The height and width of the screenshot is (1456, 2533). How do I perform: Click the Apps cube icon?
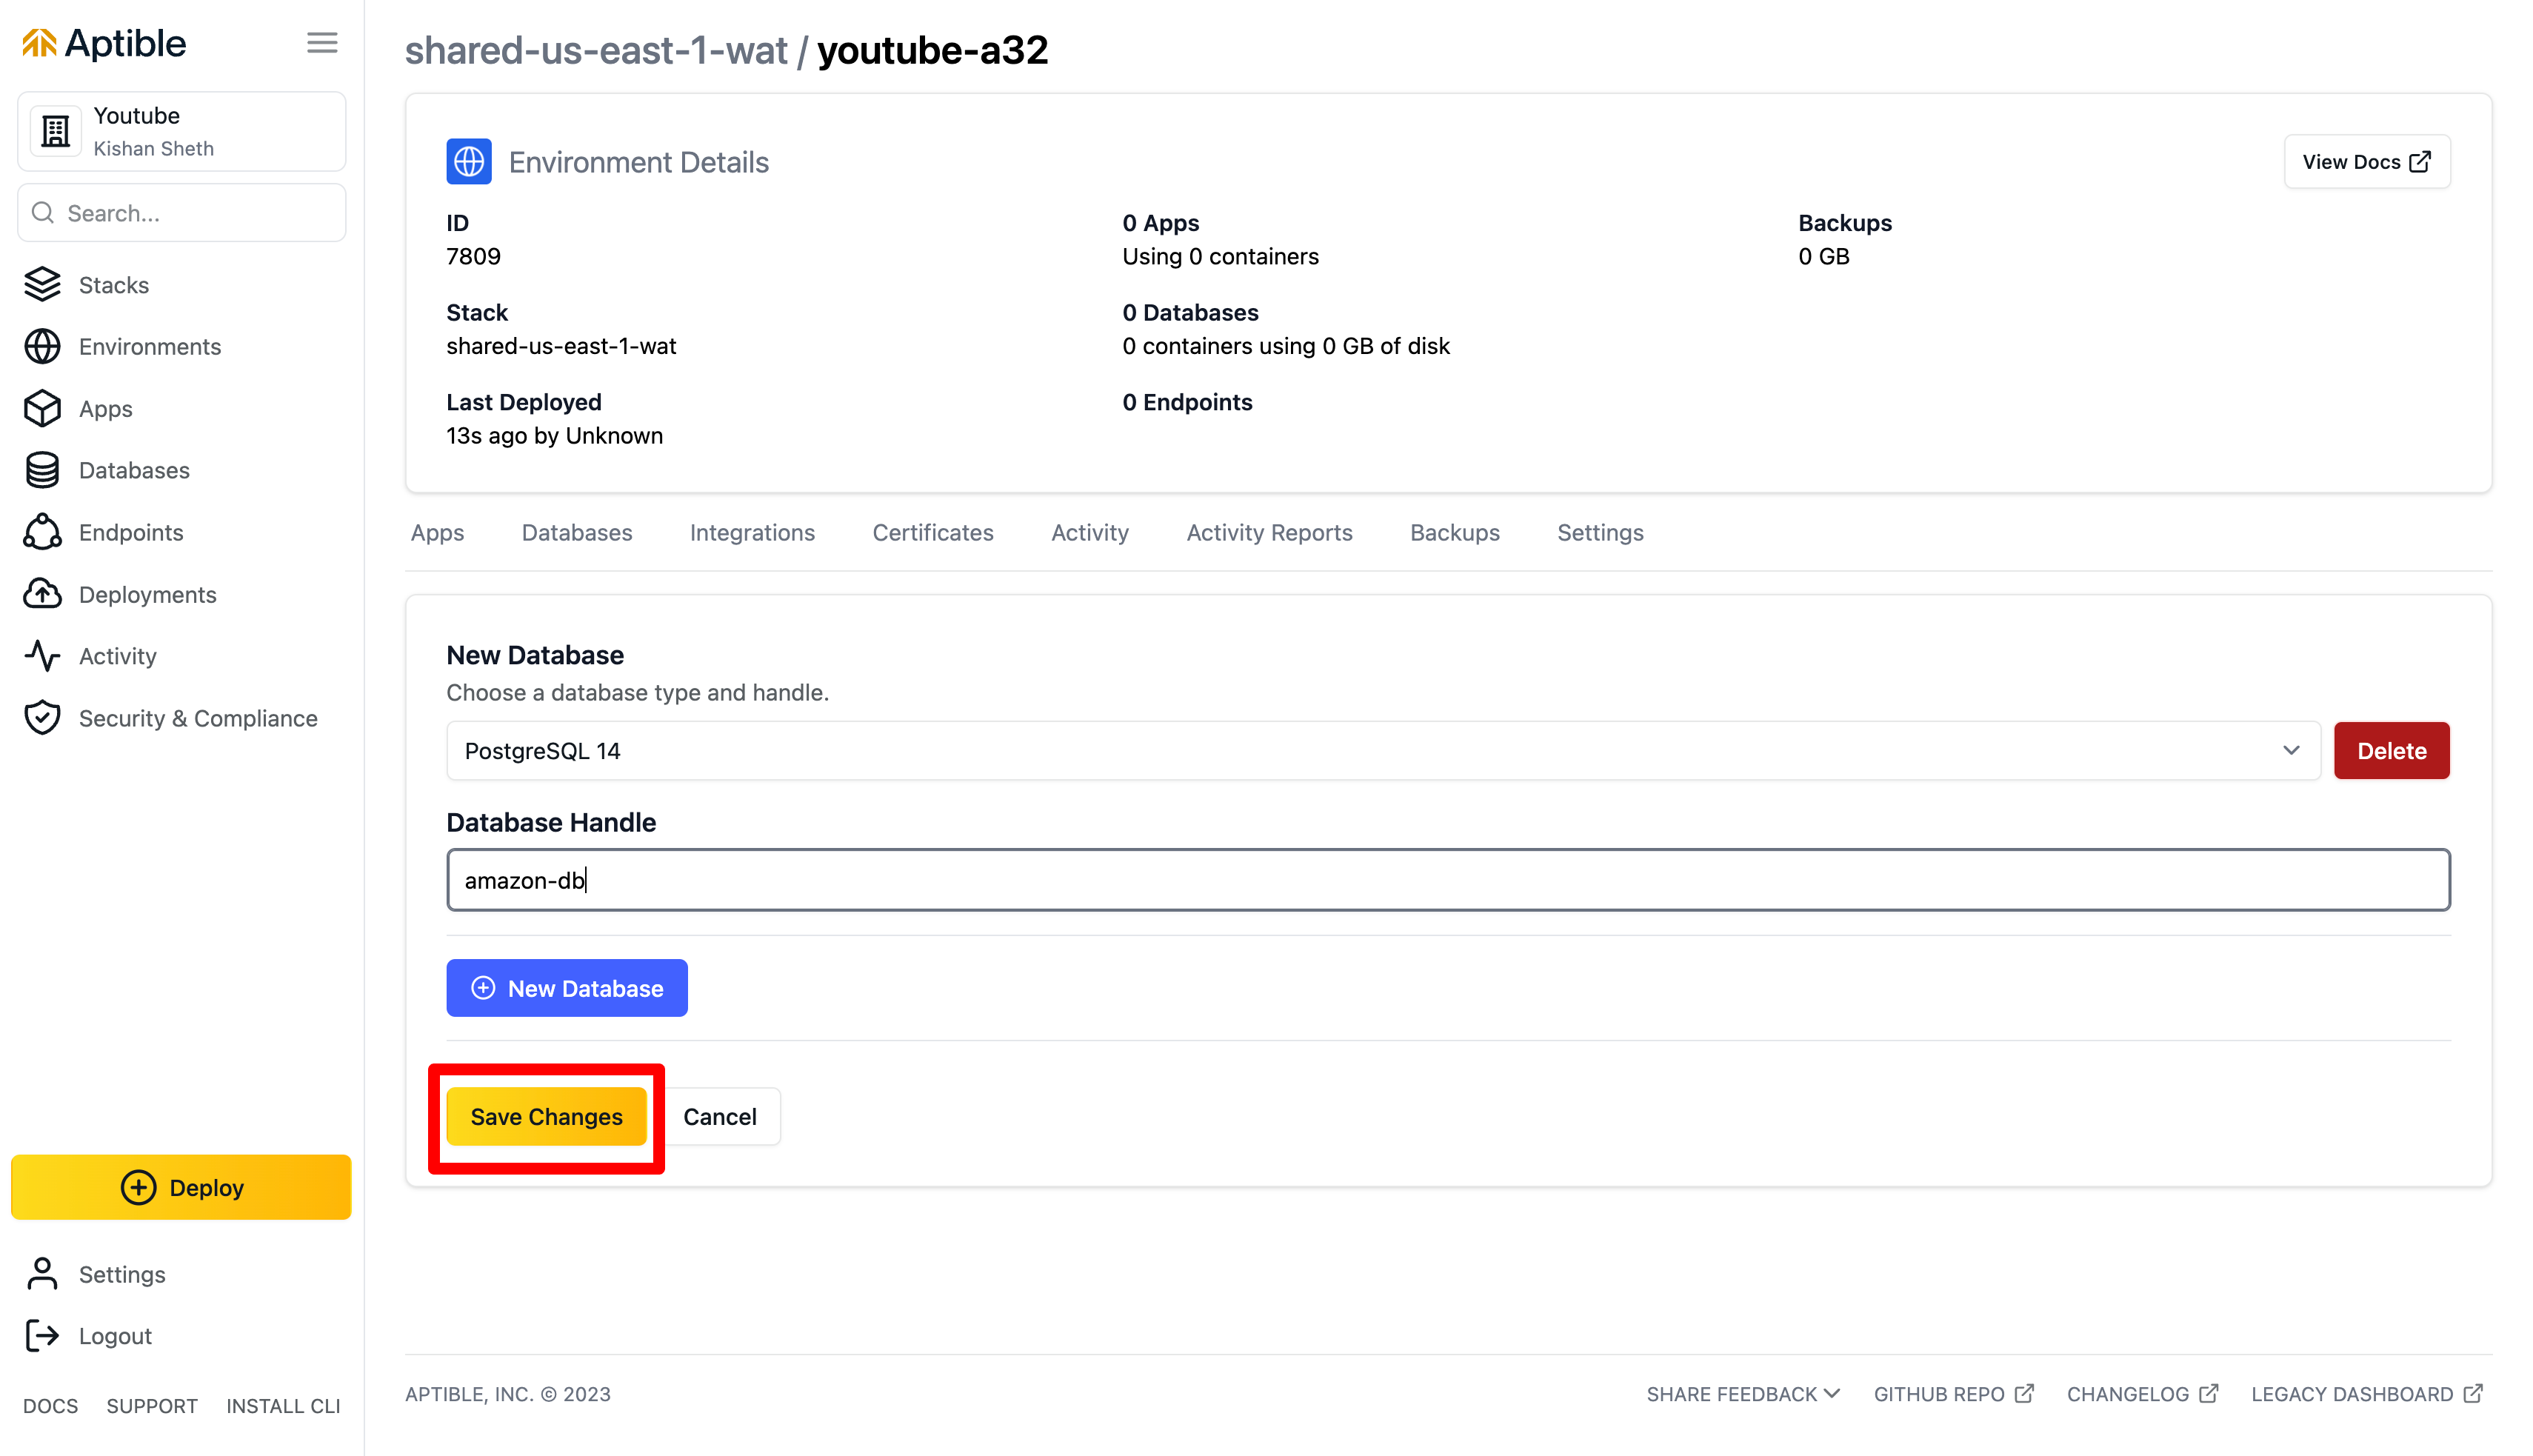point(42,409)
